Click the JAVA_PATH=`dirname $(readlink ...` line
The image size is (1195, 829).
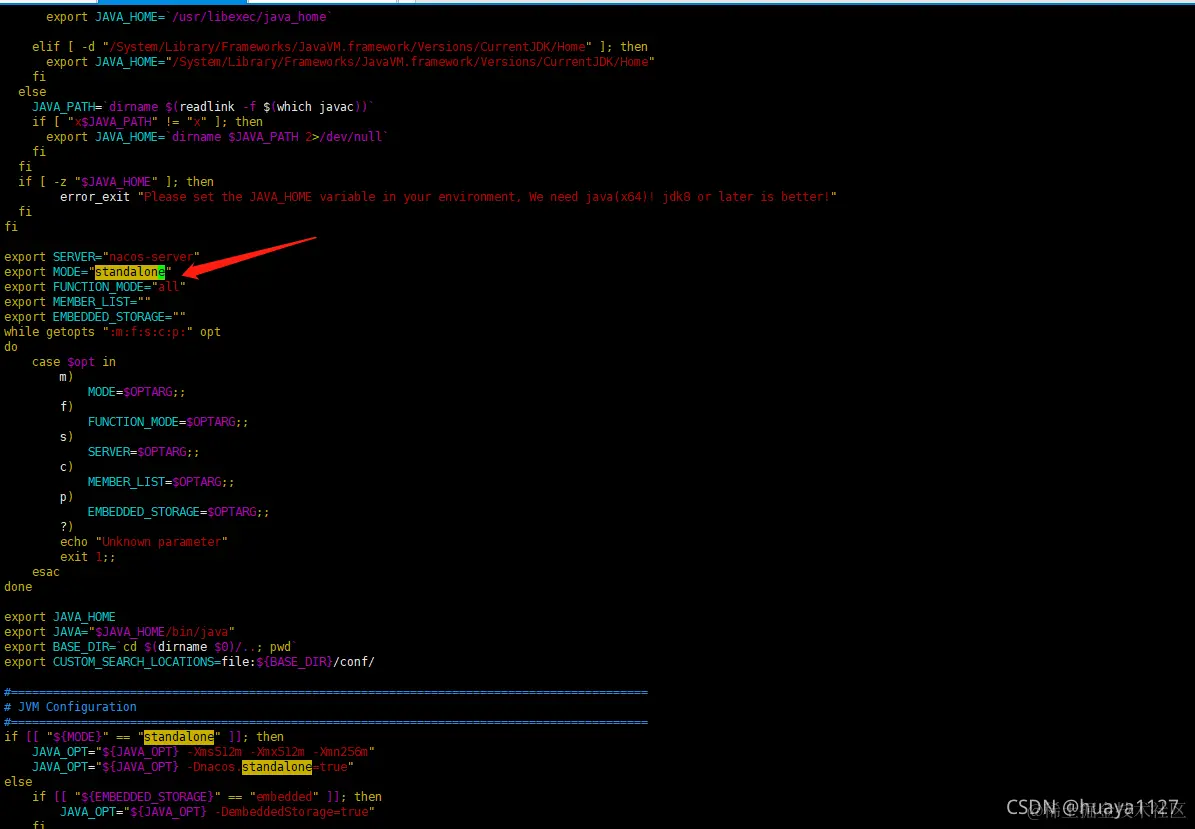pyautogui.click(x=203, y=107)
